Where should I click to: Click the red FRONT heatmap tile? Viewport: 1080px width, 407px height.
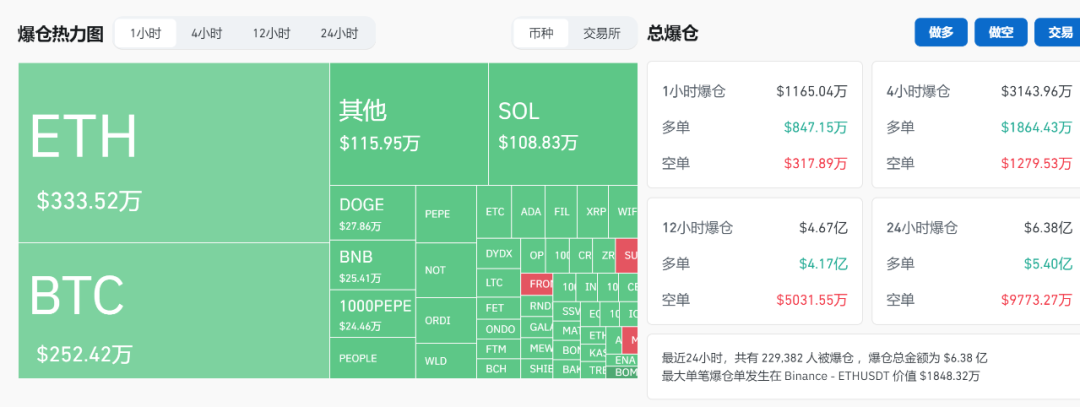(540, 283)
